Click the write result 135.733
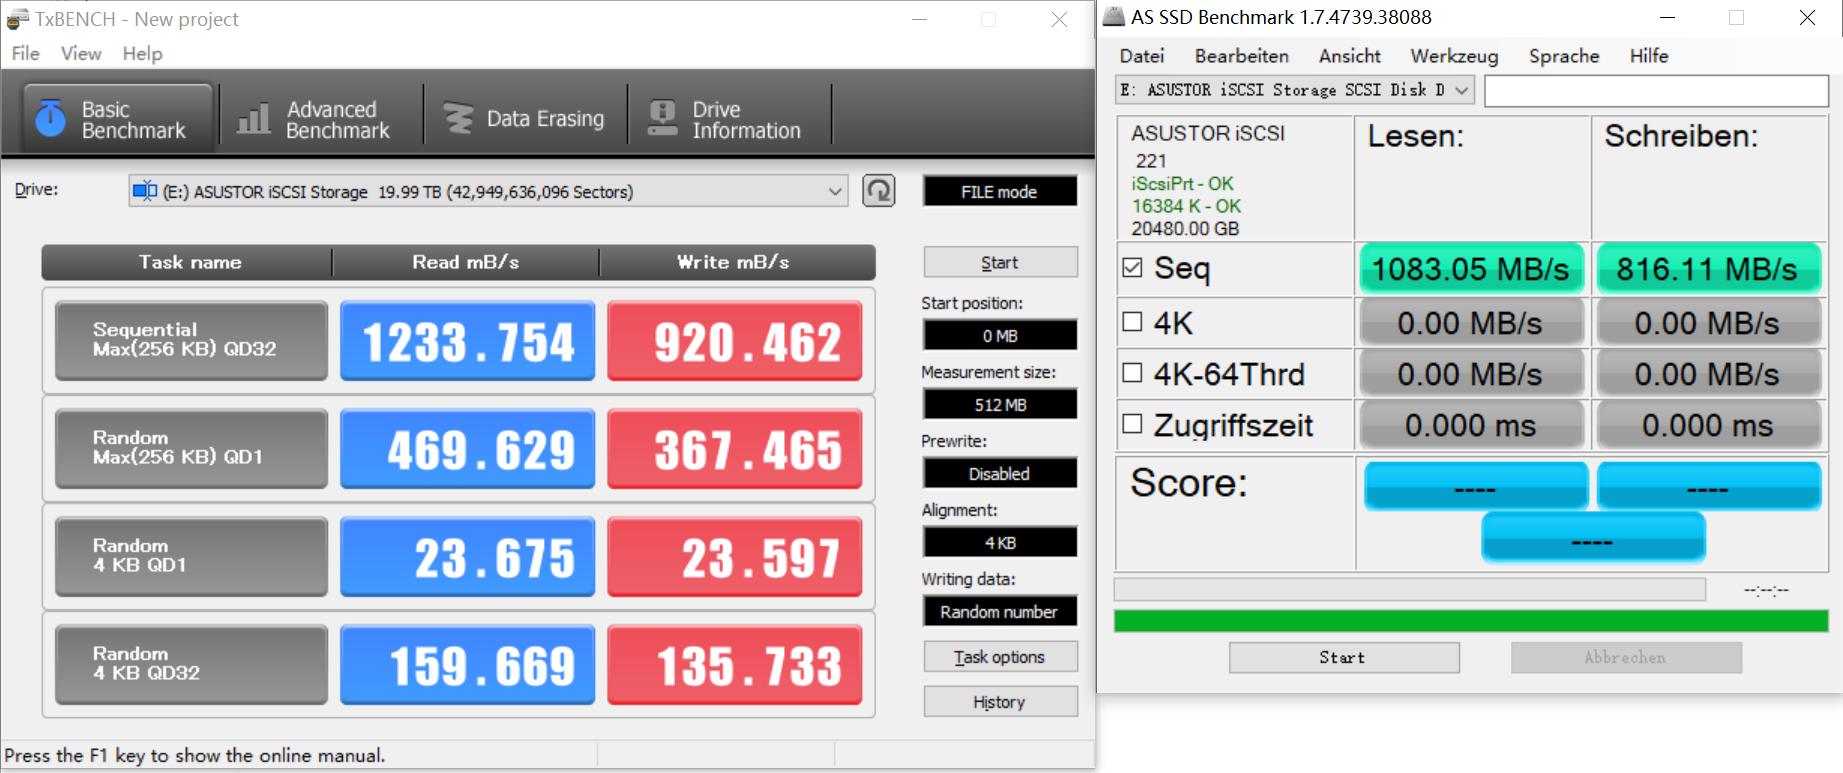Image resolution: width=1843 pixels, height=773 pixels. pyautogui.click(x=735, y=665)
